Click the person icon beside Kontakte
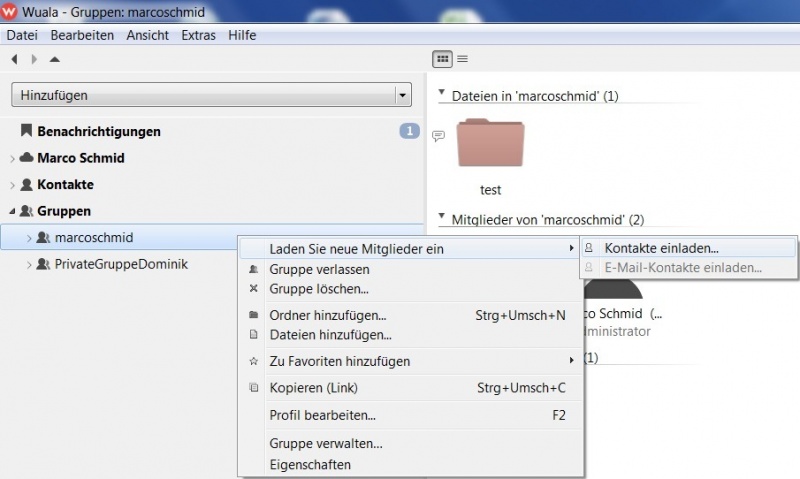The height and width of the screenshot is (479, 800). click(x=27, y=184)
